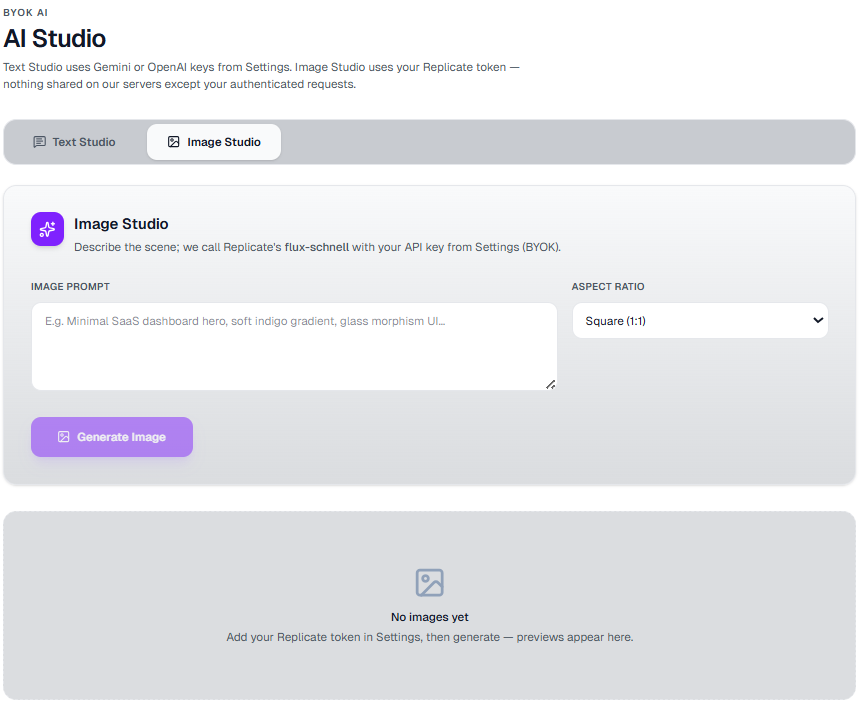Focus the image prompt text area

click(294, 346)
